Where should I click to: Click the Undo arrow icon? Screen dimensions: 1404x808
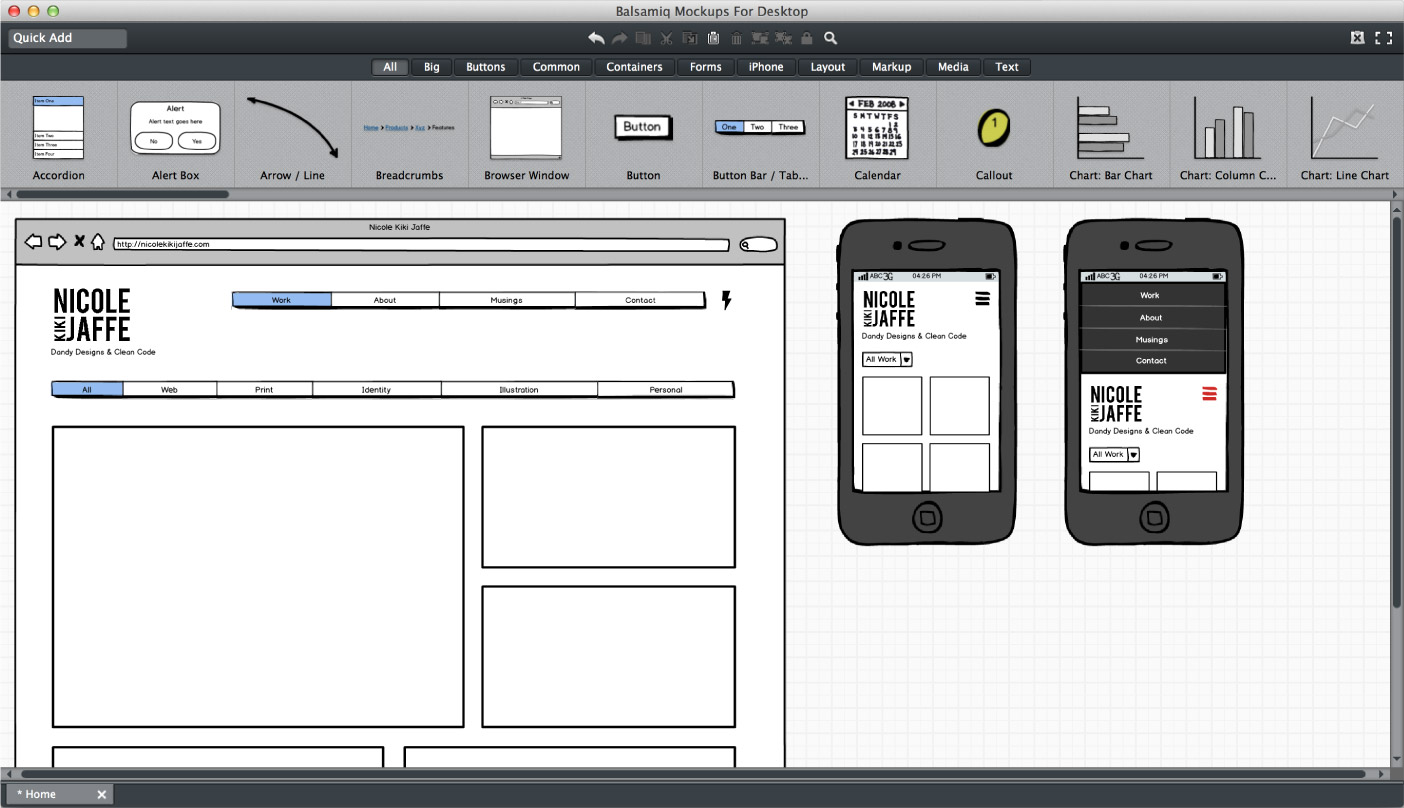(x=596, y=38)
